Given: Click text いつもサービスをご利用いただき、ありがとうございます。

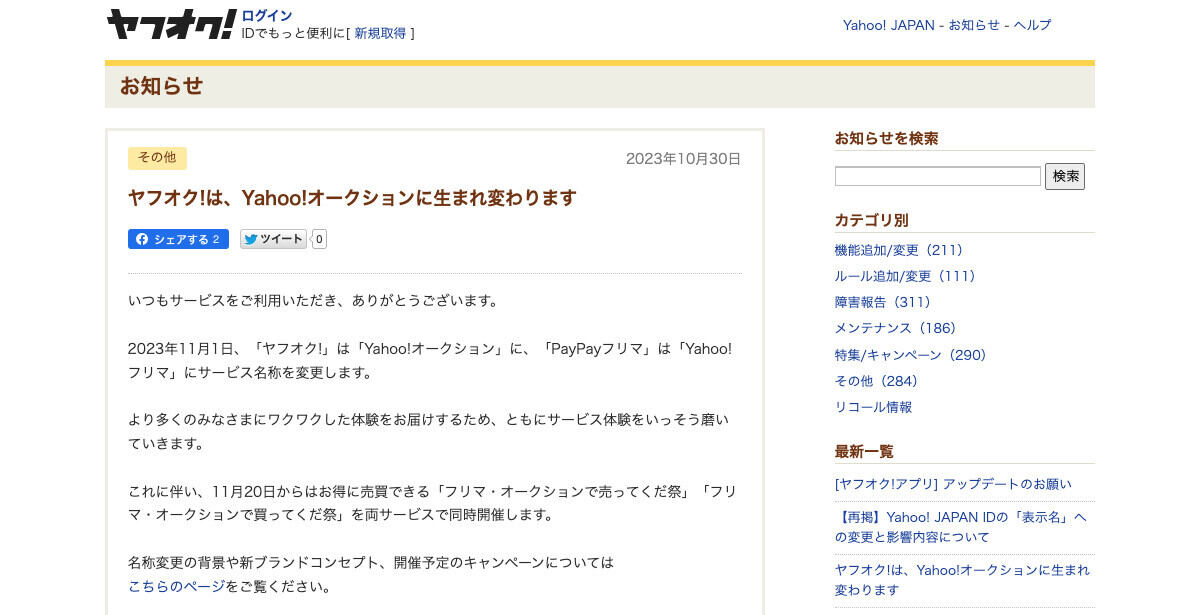Looking at the screenshot, I should coord(316,301).
